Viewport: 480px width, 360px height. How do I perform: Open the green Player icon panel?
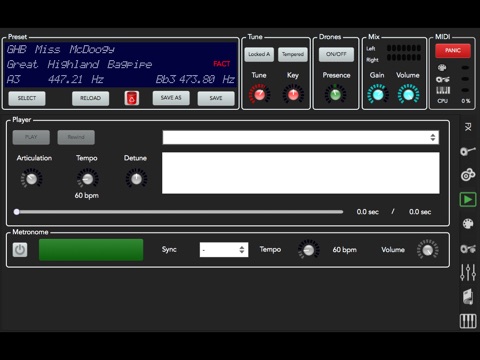tap(468, 200)
